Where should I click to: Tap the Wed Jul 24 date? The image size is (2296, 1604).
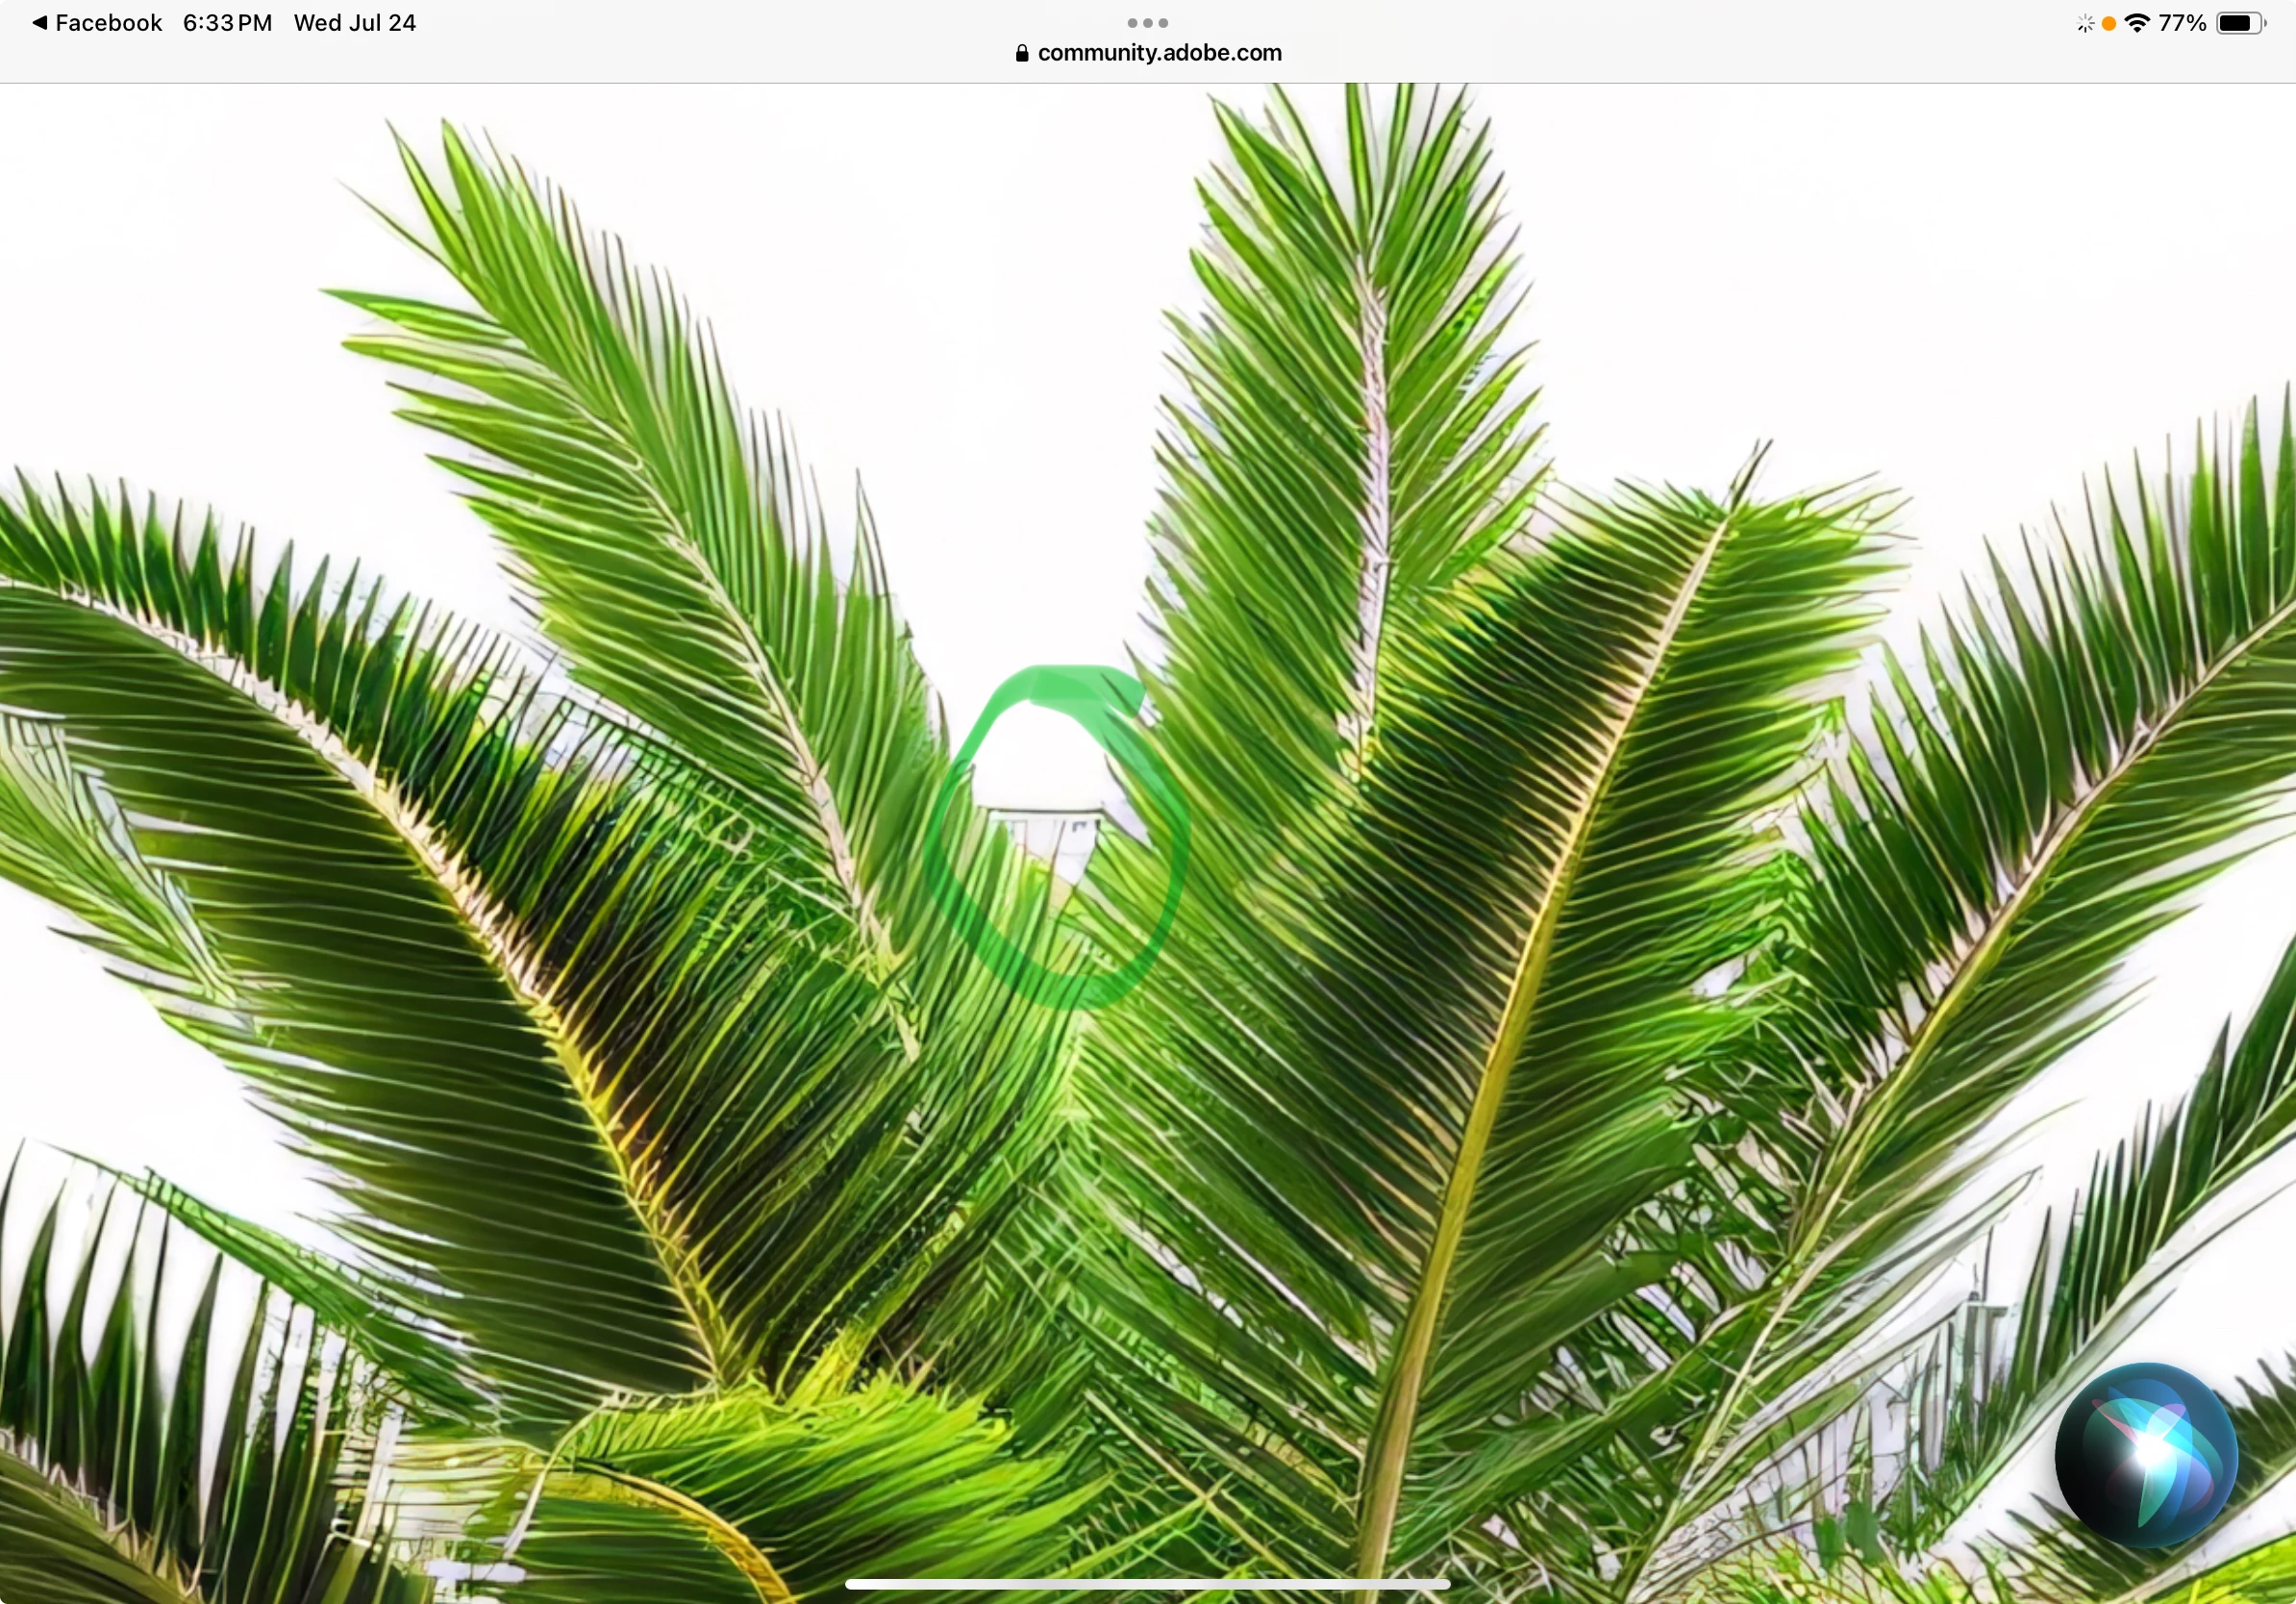coord(354,22)
